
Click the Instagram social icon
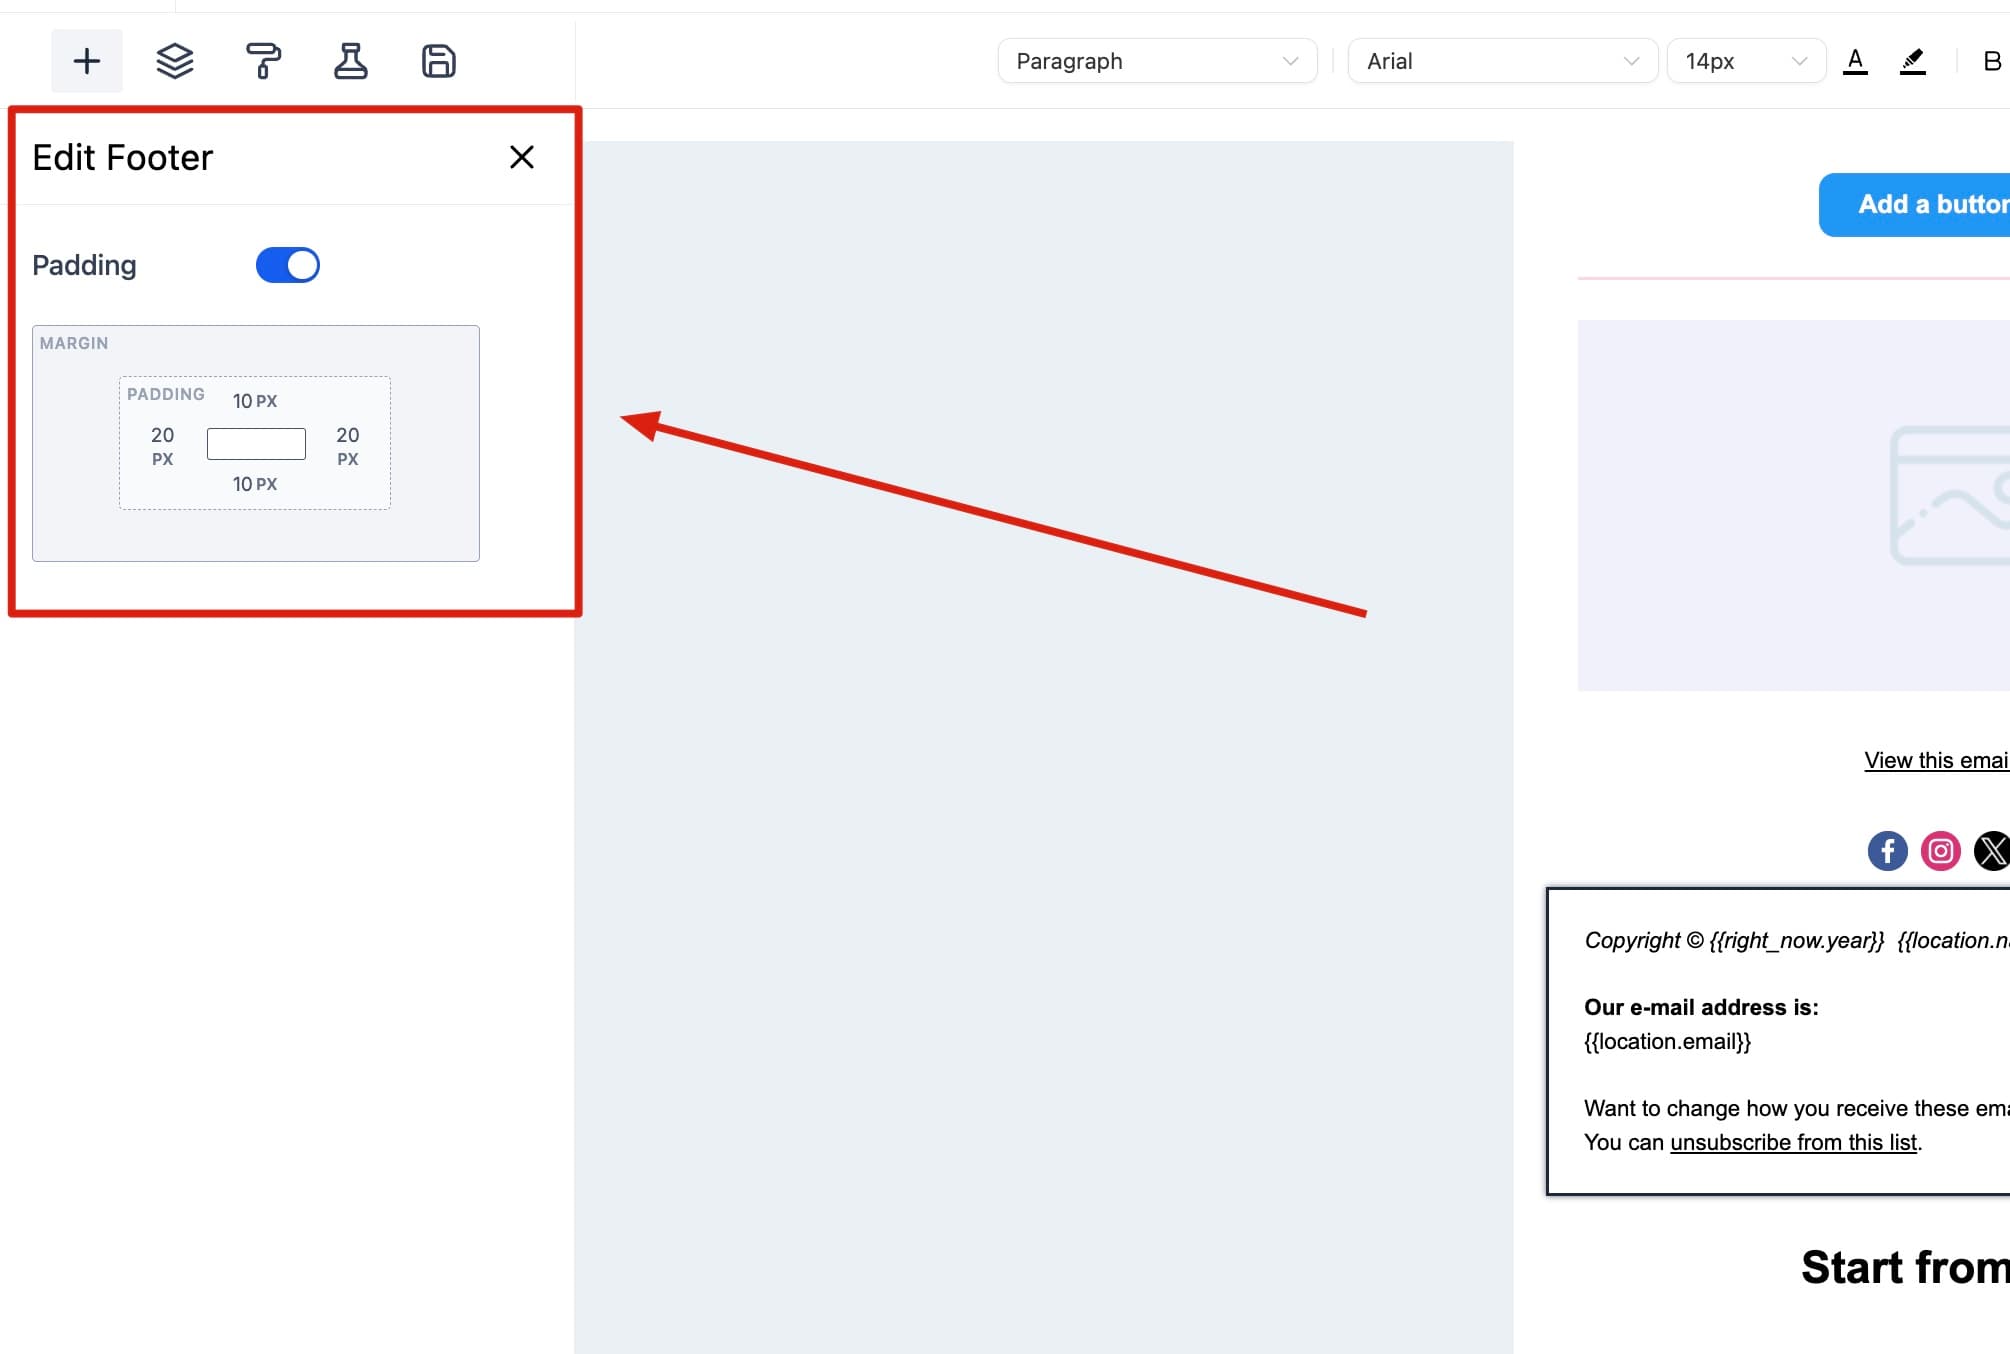(x=1940, y=851)
